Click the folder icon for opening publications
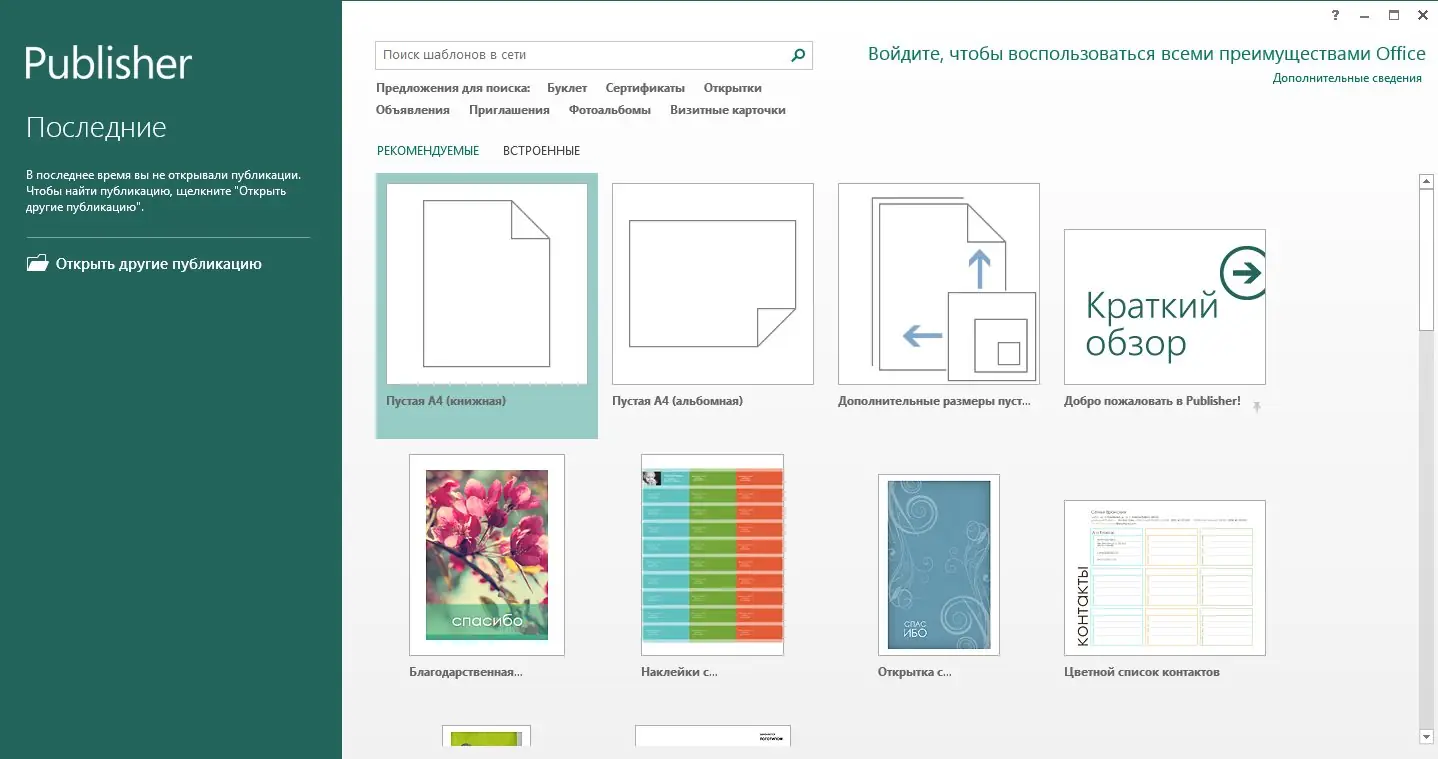Screen dimensions: 1438x759 tap(37, 264)
